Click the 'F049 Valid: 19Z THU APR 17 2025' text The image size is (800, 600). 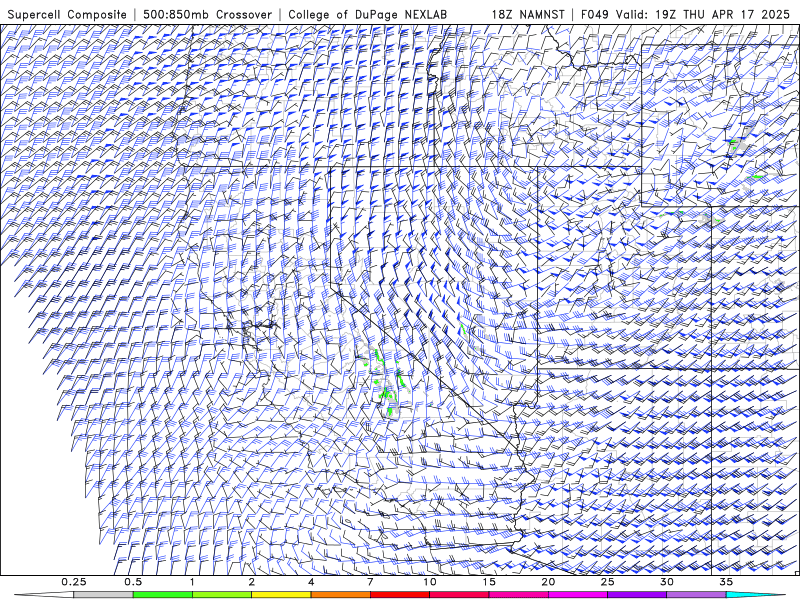(x=686, y=14)
